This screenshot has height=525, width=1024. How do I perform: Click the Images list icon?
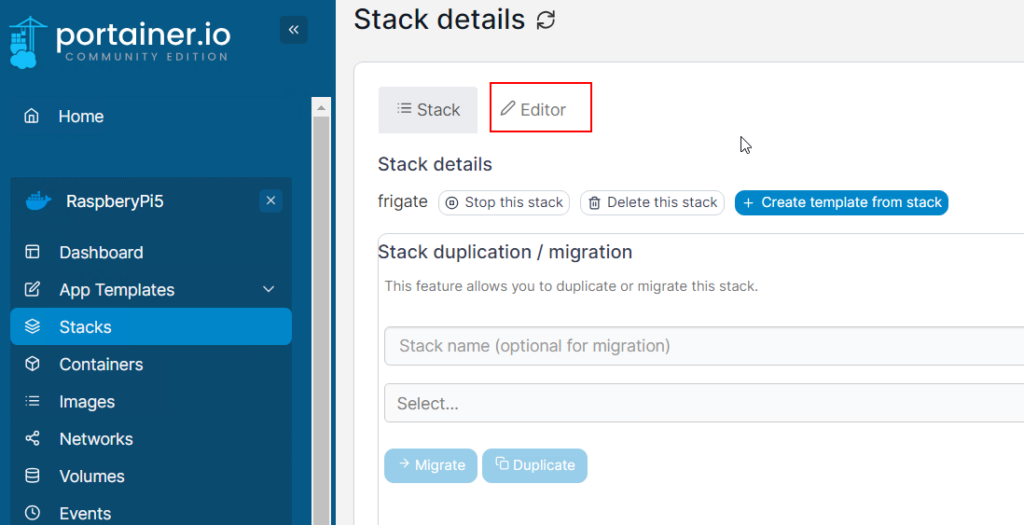(32, 401)
